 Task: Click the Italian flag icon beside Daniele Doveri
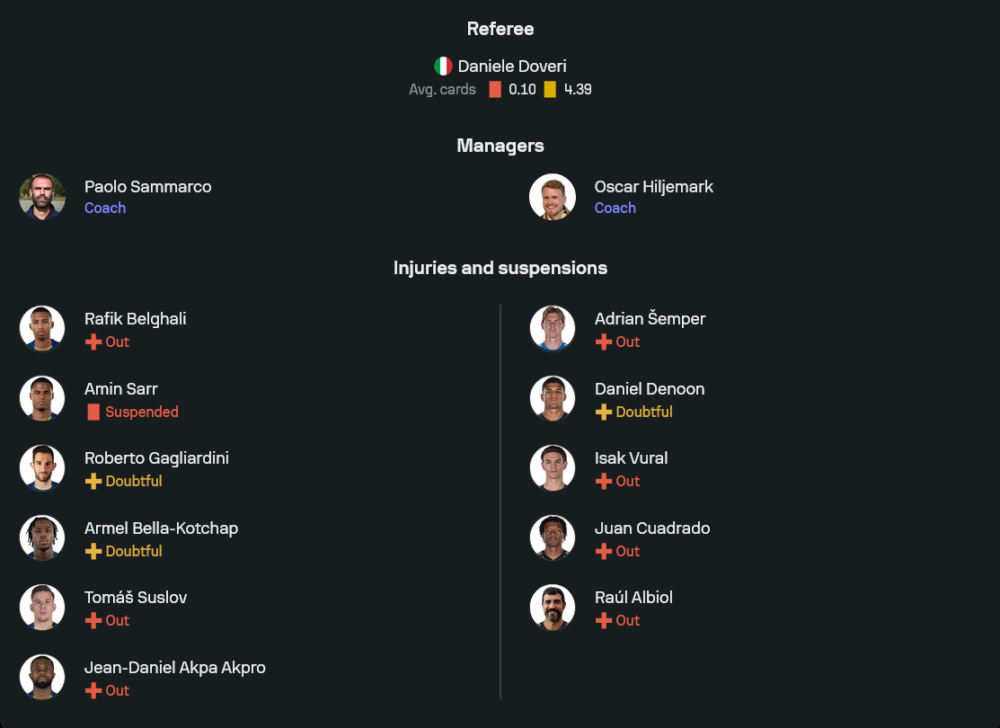(443, 66)
